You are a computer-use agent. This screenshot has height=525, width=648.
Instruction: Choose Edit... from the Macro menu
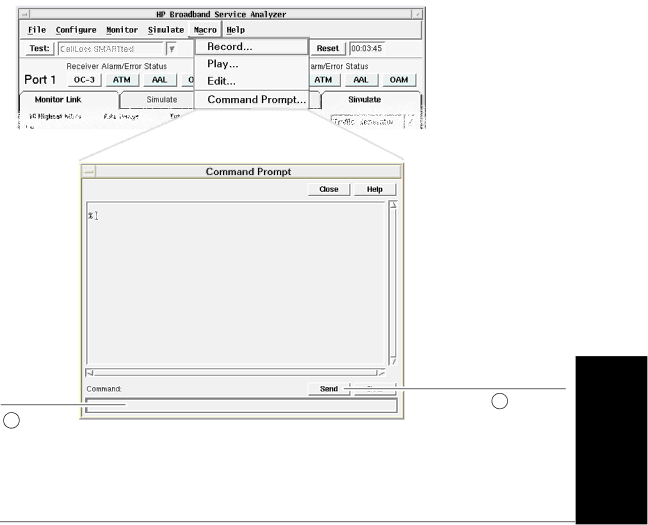(x=252, y=81)
